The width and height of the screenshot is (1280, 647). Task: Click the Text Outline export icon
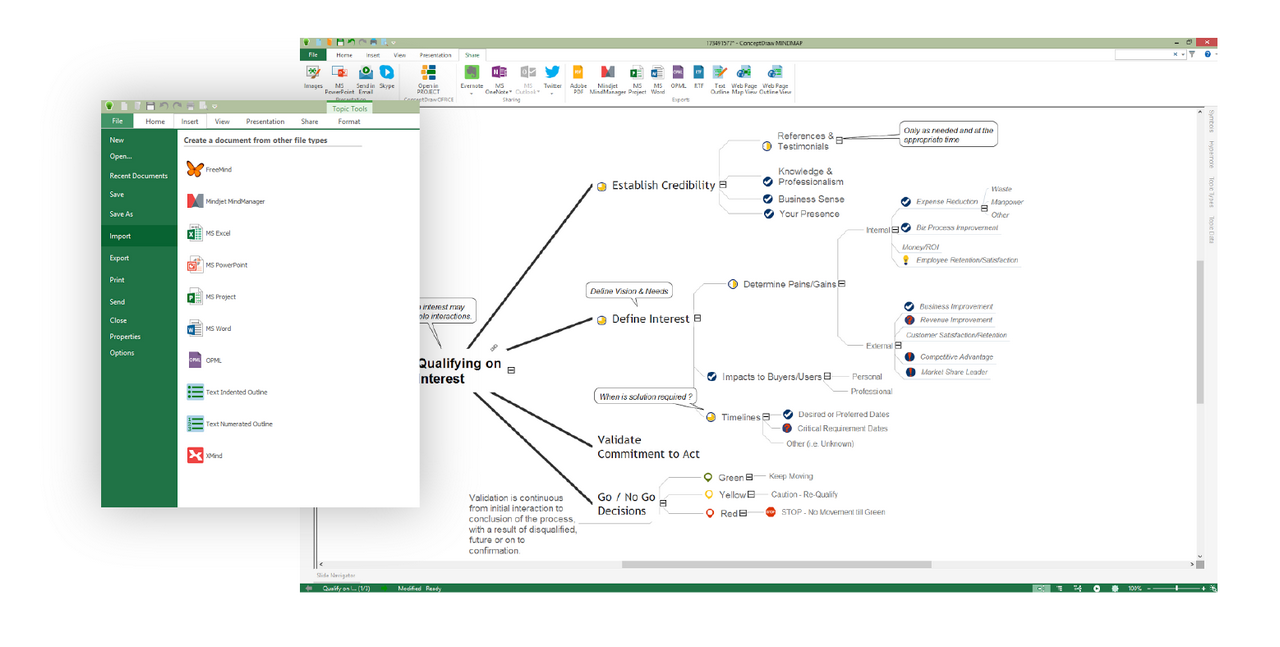pyautogui.click(x=720, y=72)
